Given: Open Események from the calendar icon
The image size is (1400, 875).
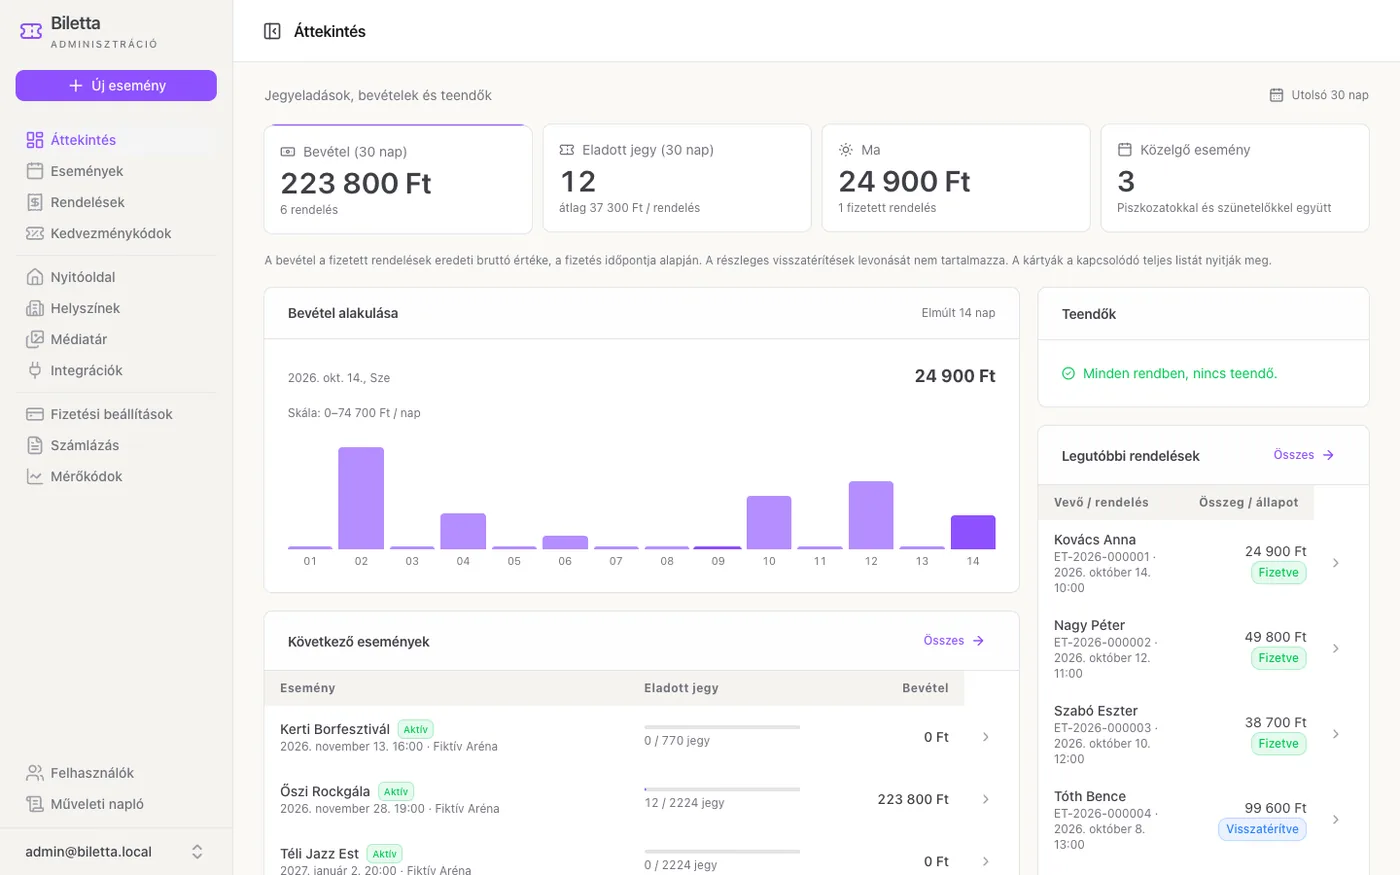Looking at the screenshot, I should coord(35,171).
